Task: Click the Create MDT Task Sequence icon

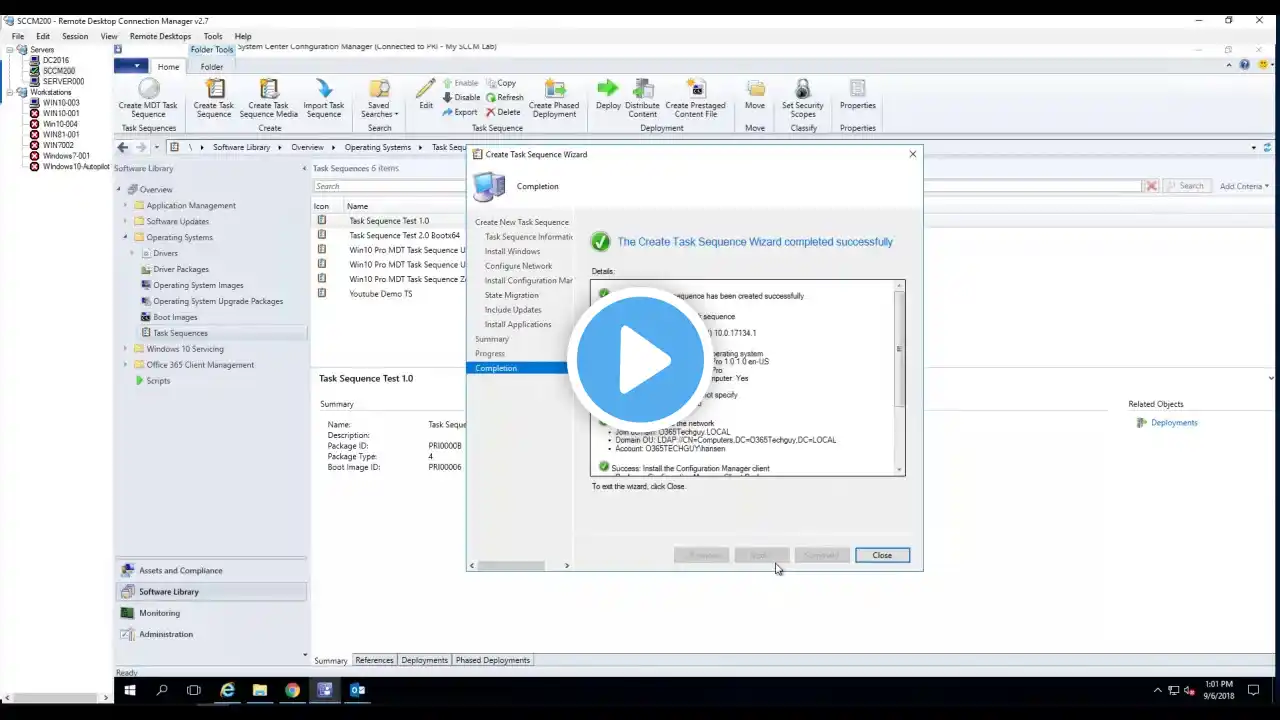Action: coord(148,89)
